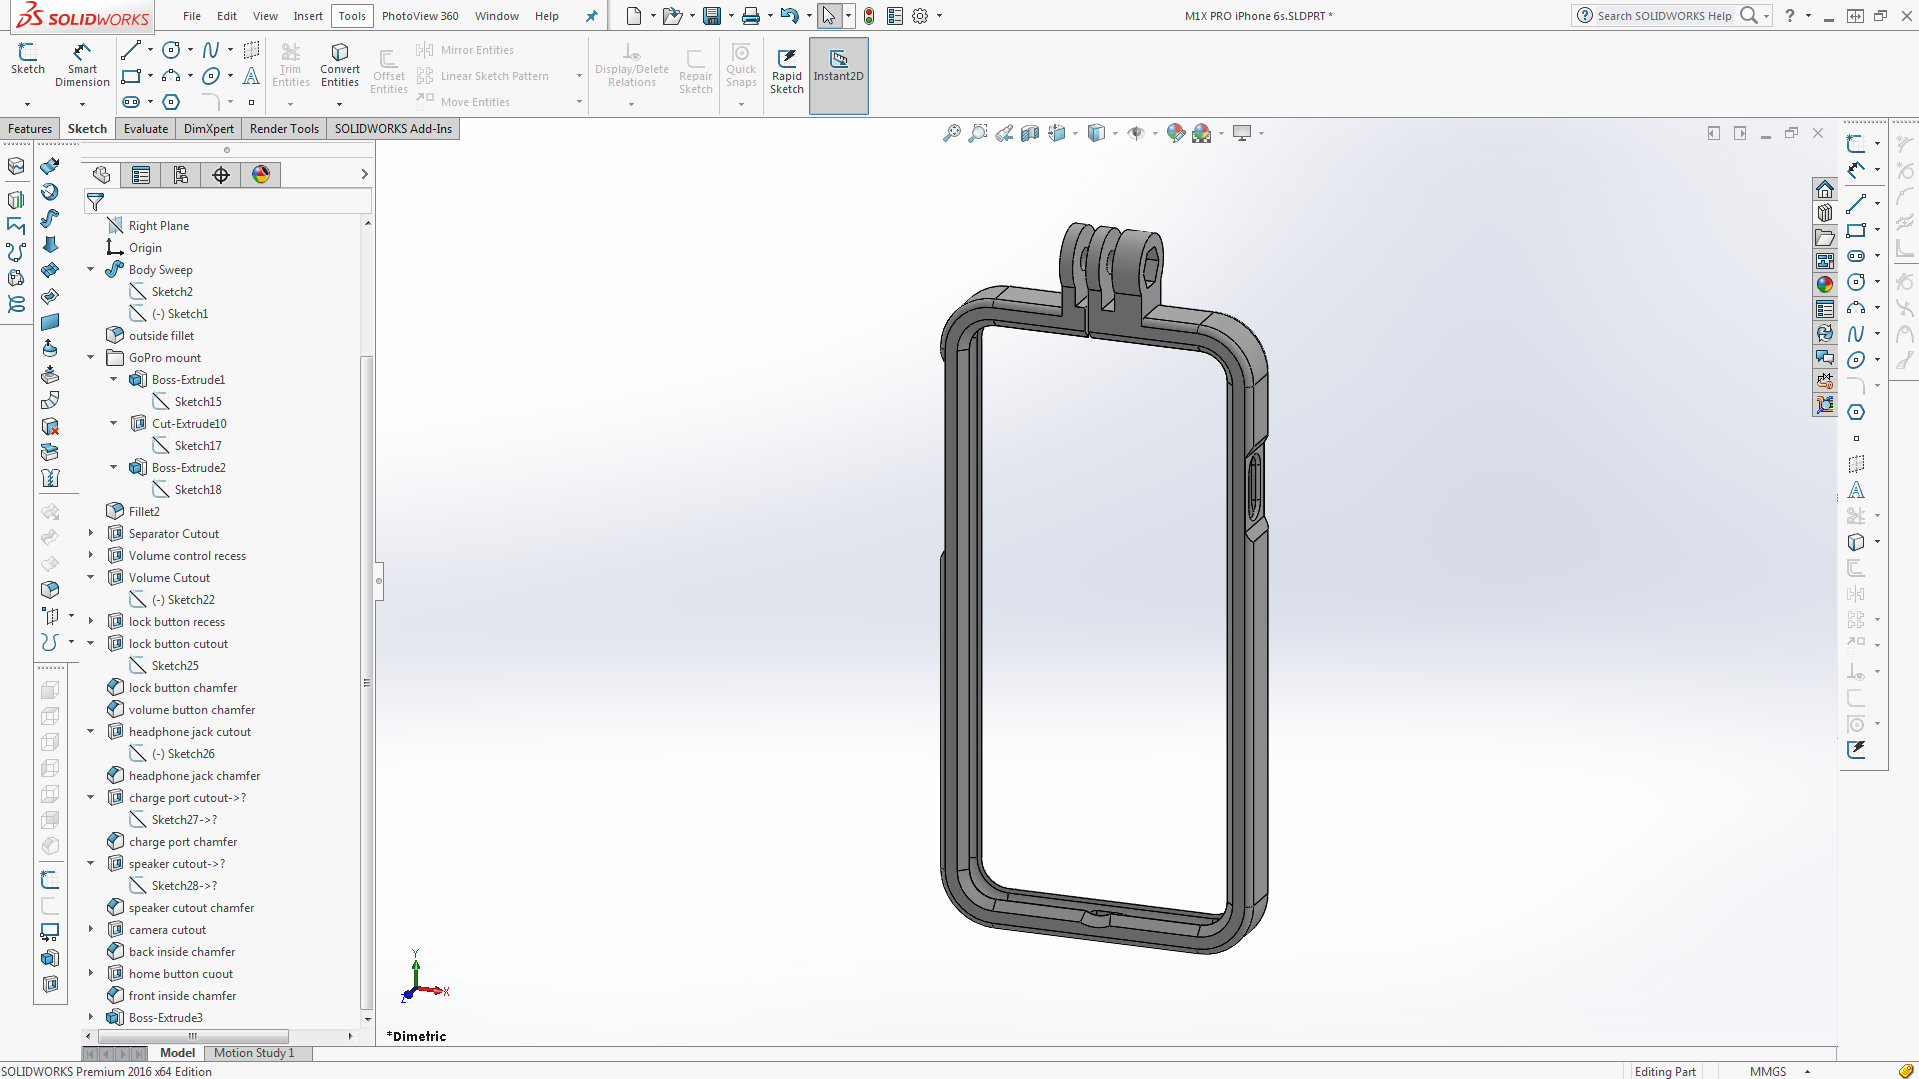Open Hide/Show Items eye icon
The image size is (1919, 1079).
1136,133
